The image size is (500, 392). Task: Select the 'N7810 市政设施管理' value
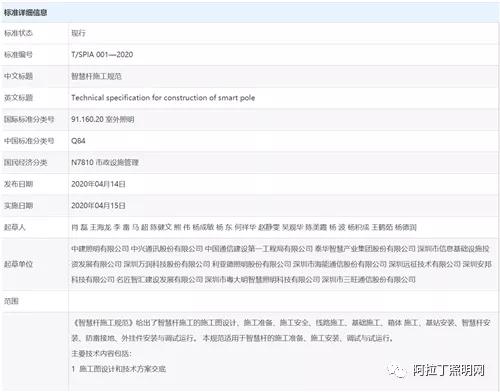tap(105, 162)
